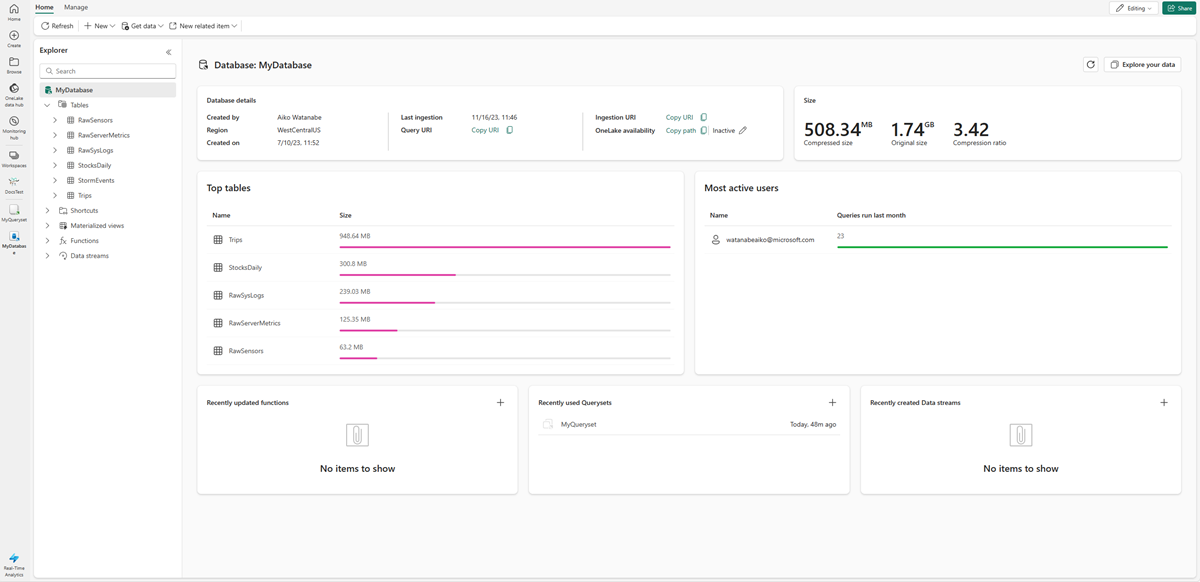1200x582 pixels.
Task: Copy the Ingestion URI using copy icon
Action: coord(703,116)
